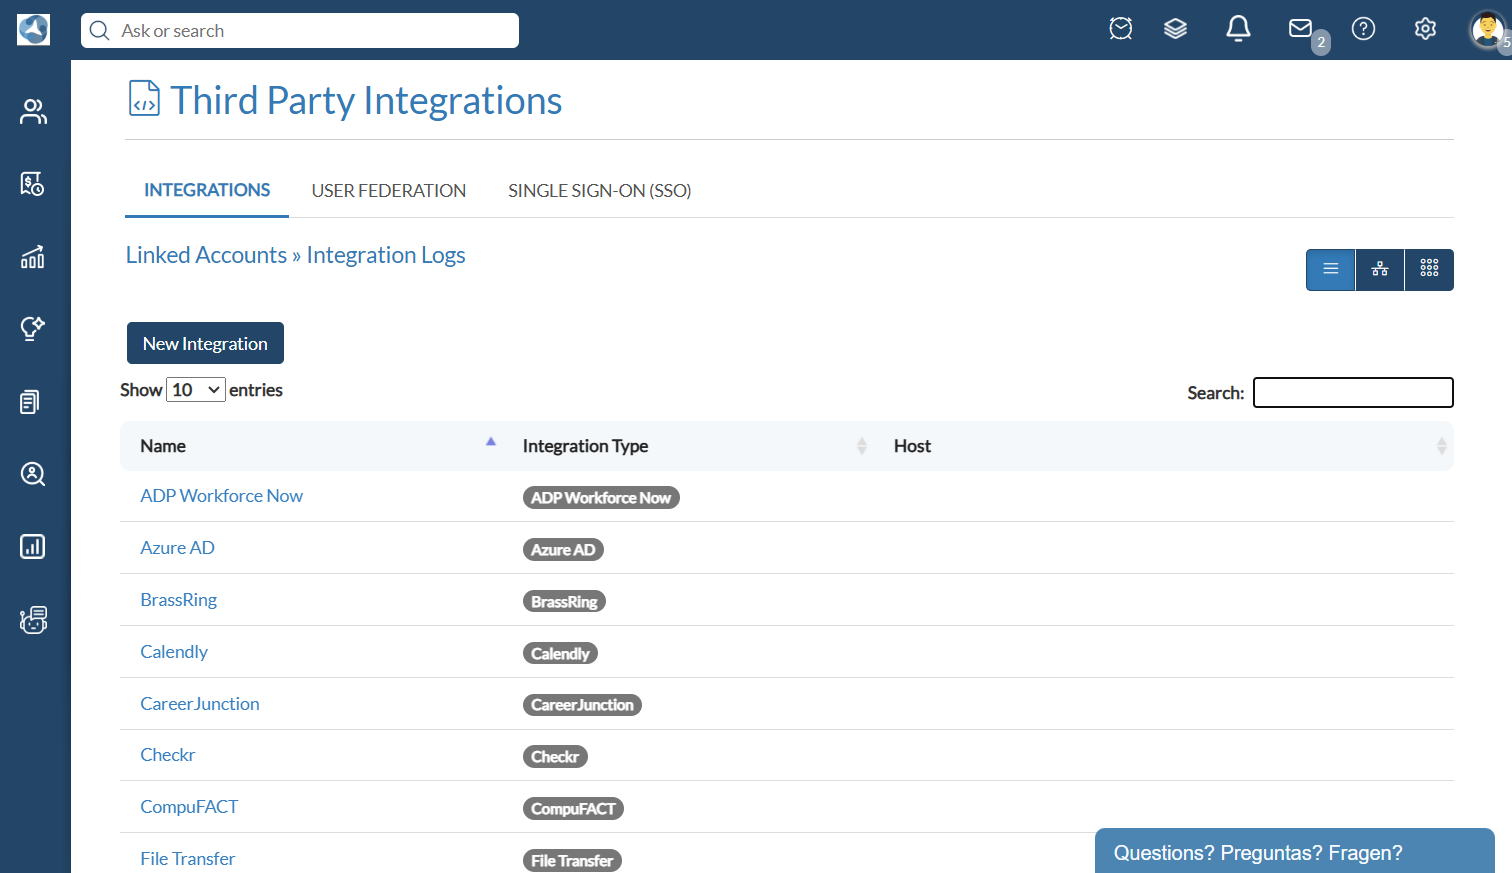
Task: Click the mail unread count badge
Action: point(1321,42)
